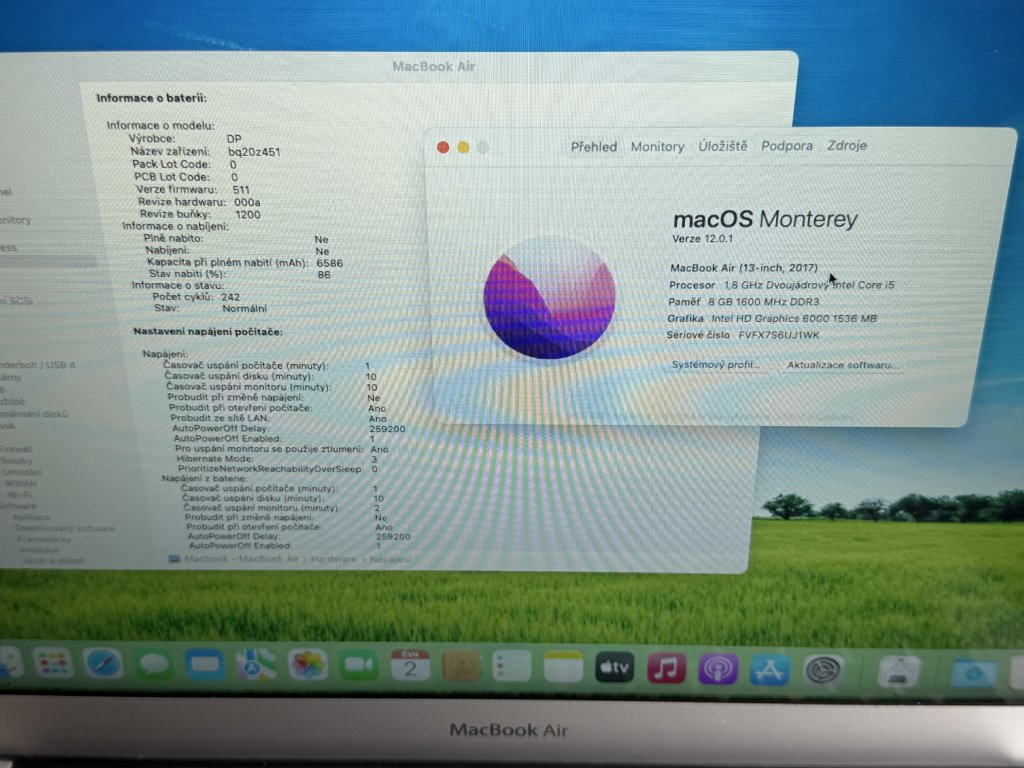Open the Calendar icon in the Dock

(x=409, y=666)
